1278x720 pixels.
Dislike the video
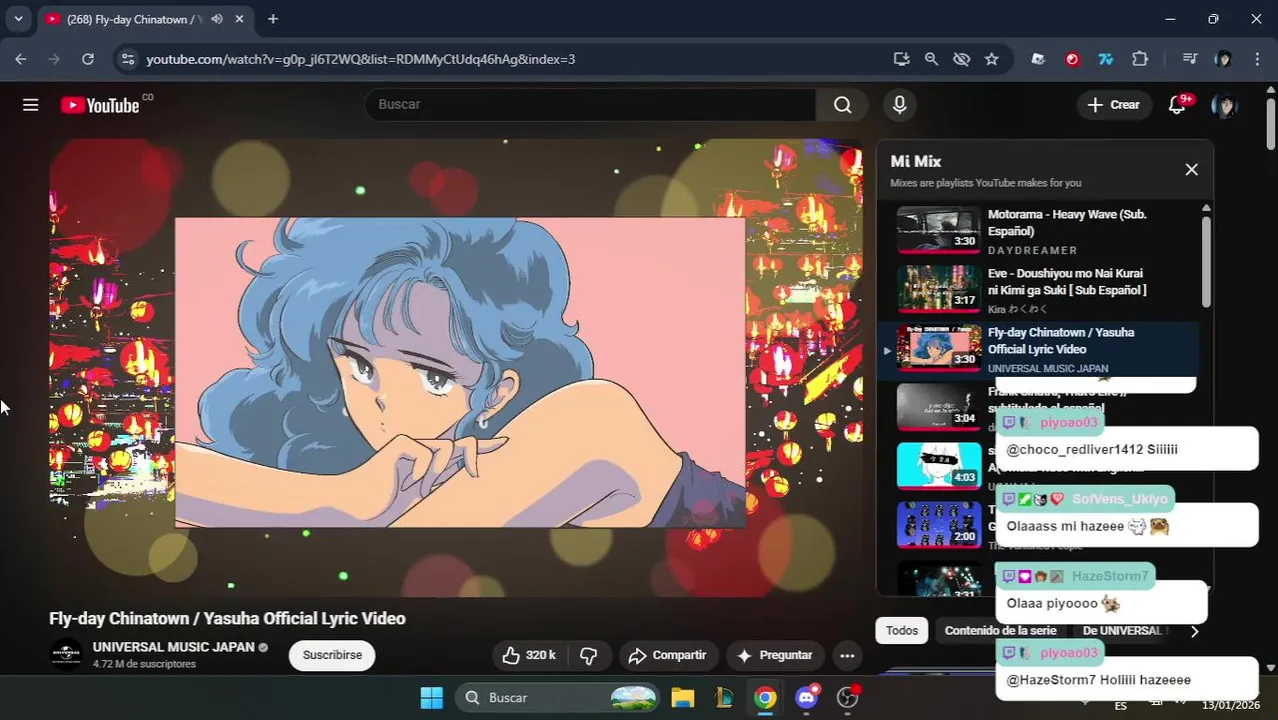589,655
